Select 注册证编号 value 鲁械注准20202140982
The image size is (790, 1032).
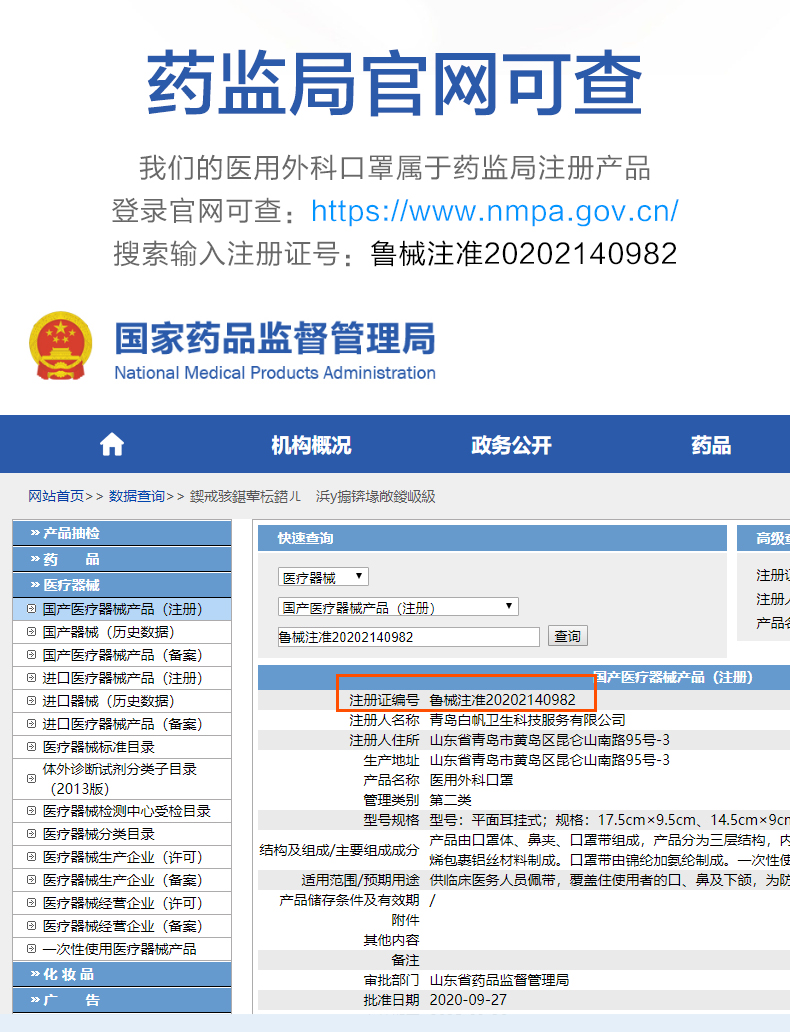pyautogui.click(x=502, y=700)
